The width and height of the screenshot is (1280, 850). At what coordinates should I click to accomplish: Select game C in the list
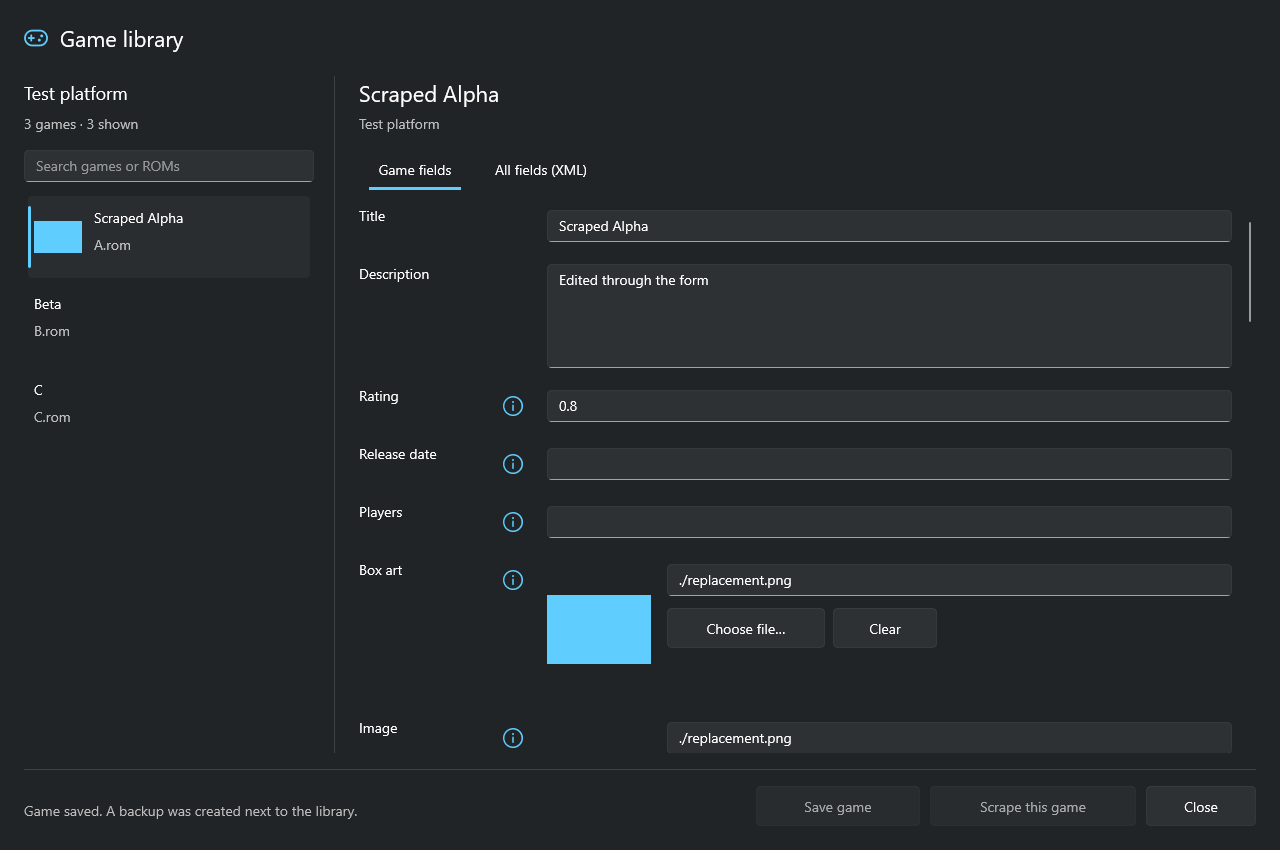[x=169, y=404]
